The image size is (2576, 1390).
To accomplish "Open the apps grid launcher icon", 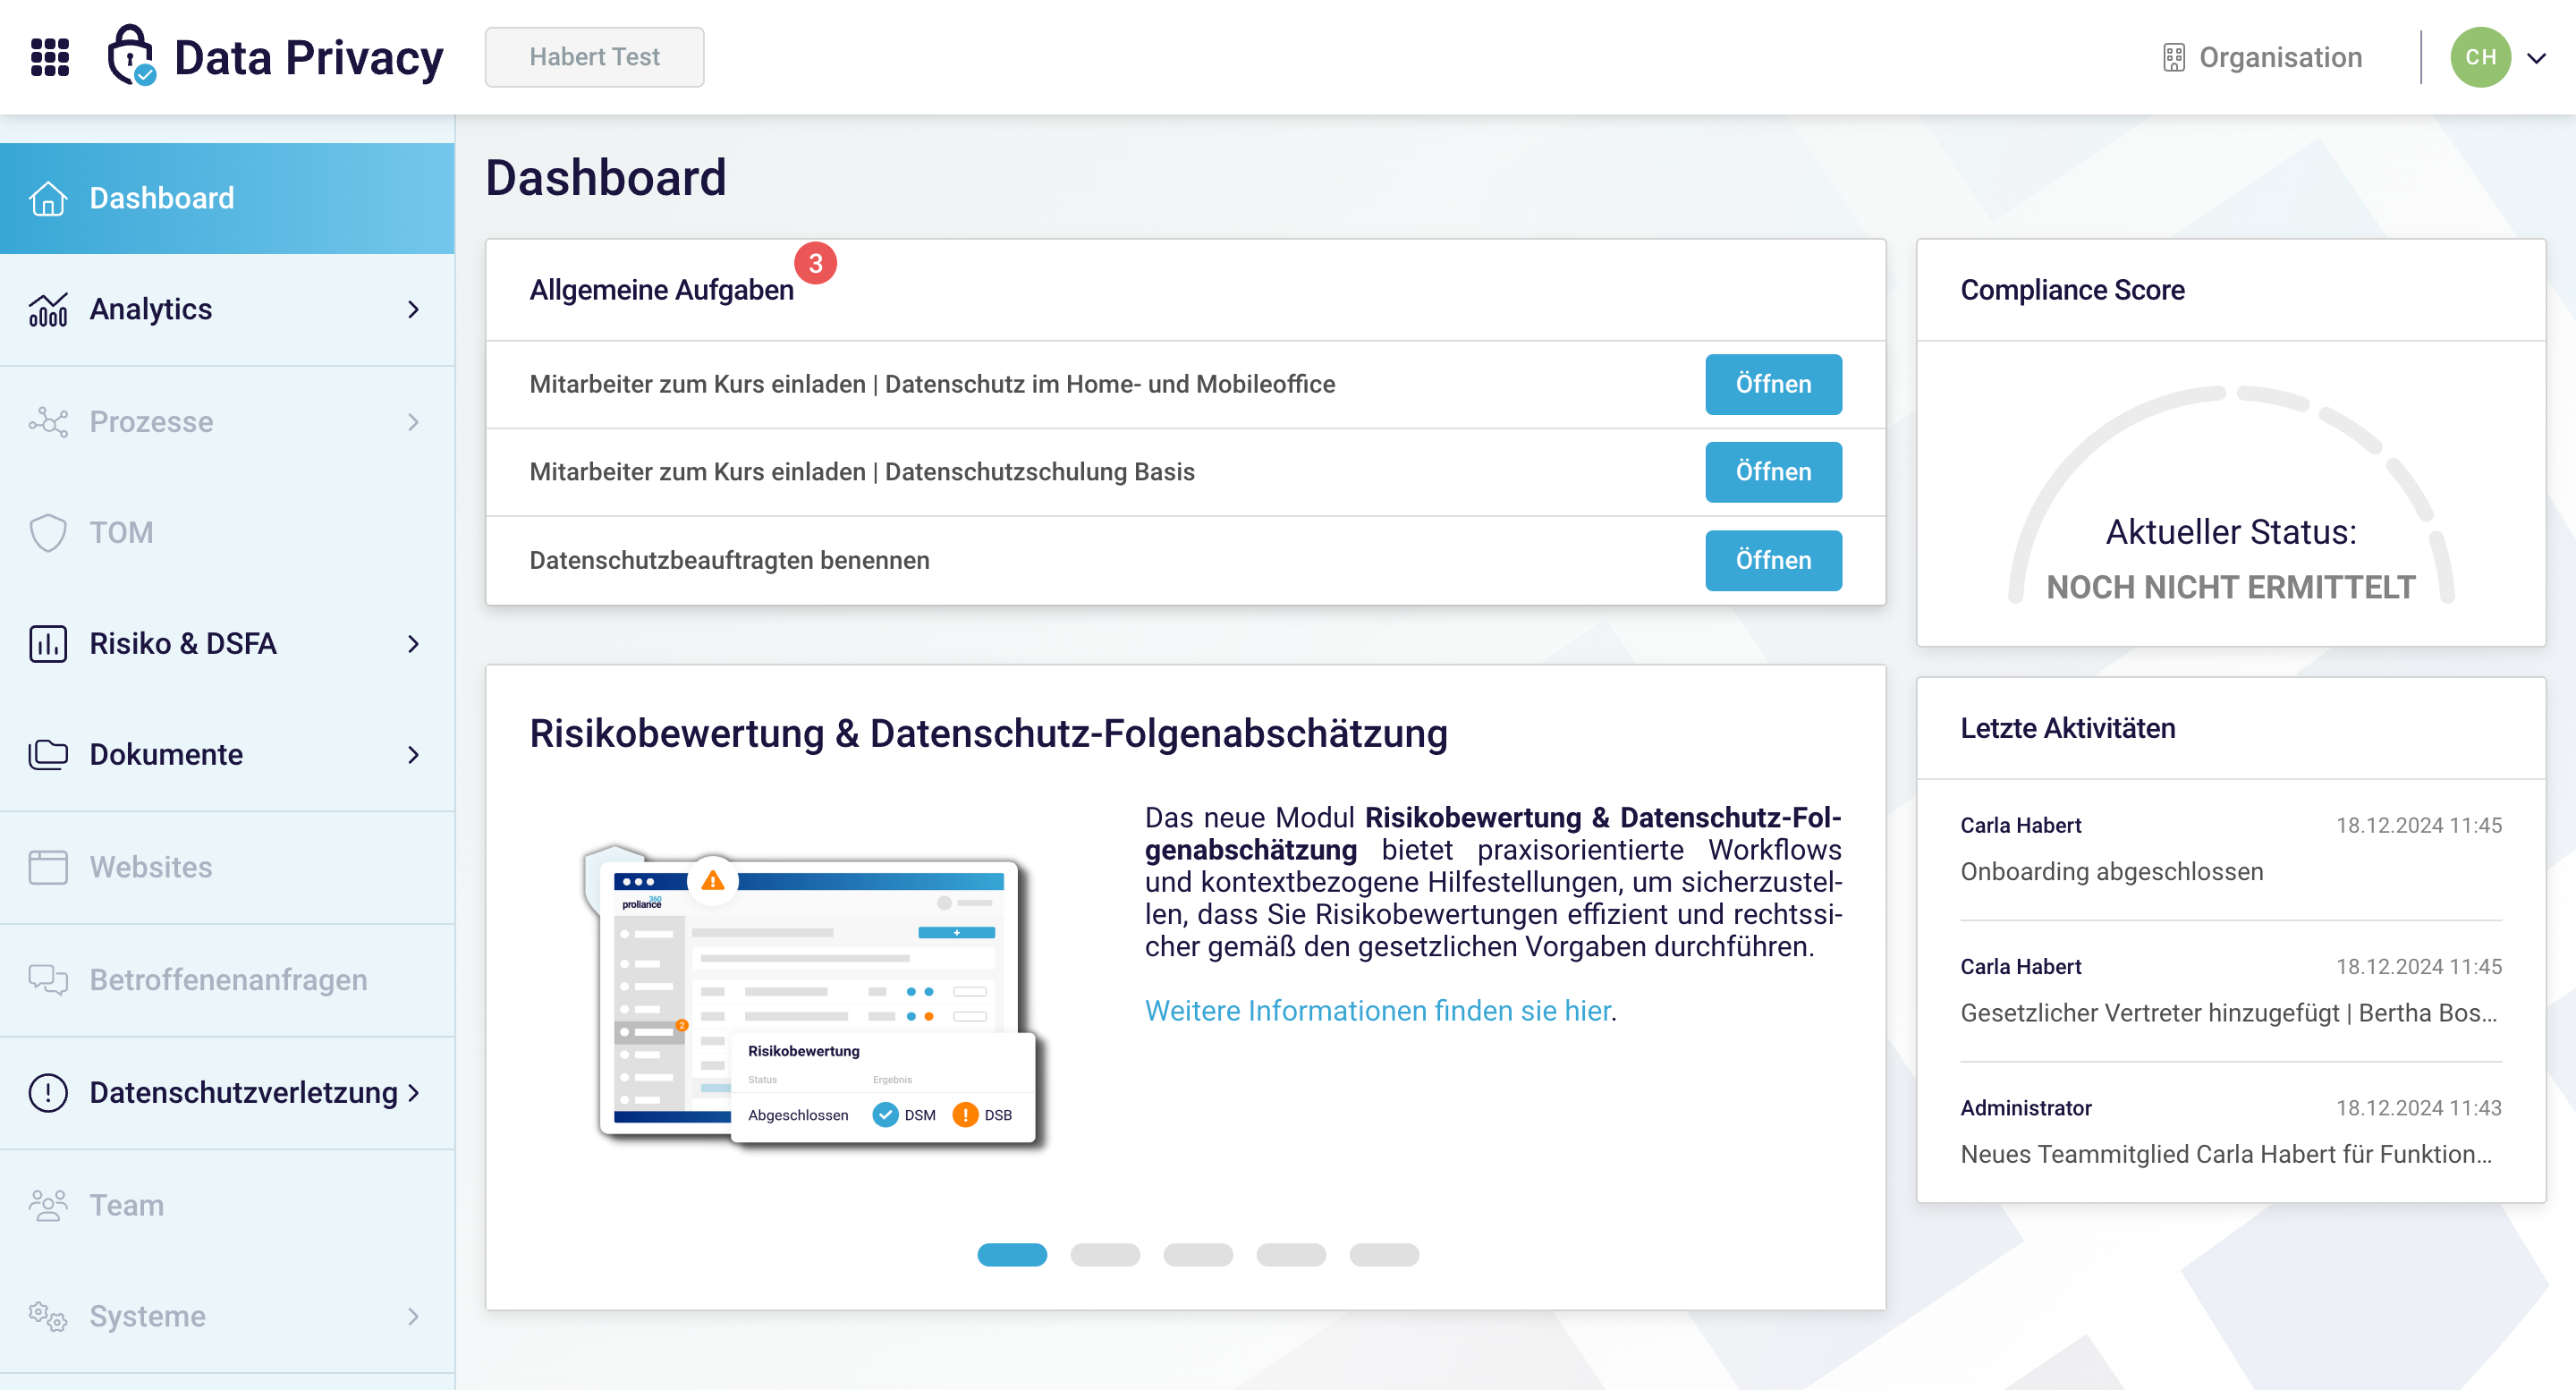I will pyautogui.click(x=50, y=57).
